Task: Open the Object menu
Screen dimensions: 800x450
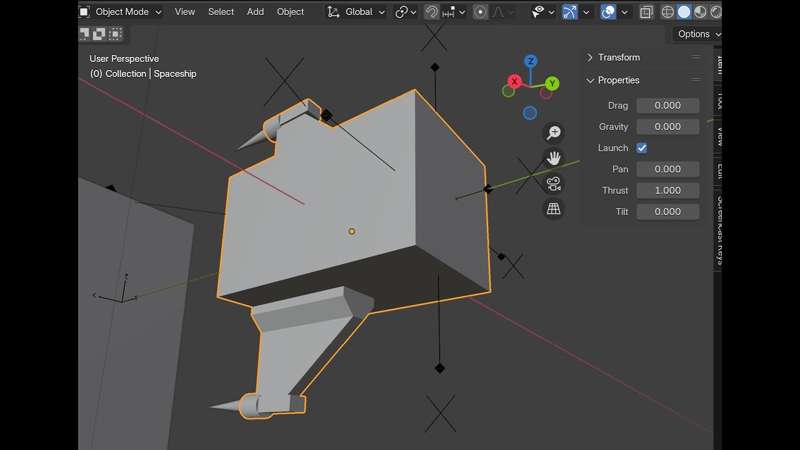Action: tap(290, 11)
